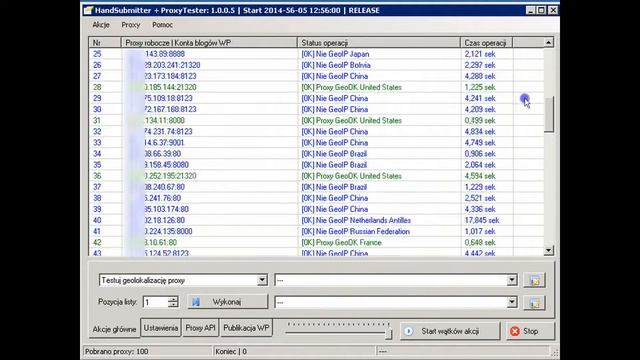The height and width of the screenshot is (360, 640).
Task: Click the 0,906 sek time cell
Action: [x=480, y=154]
